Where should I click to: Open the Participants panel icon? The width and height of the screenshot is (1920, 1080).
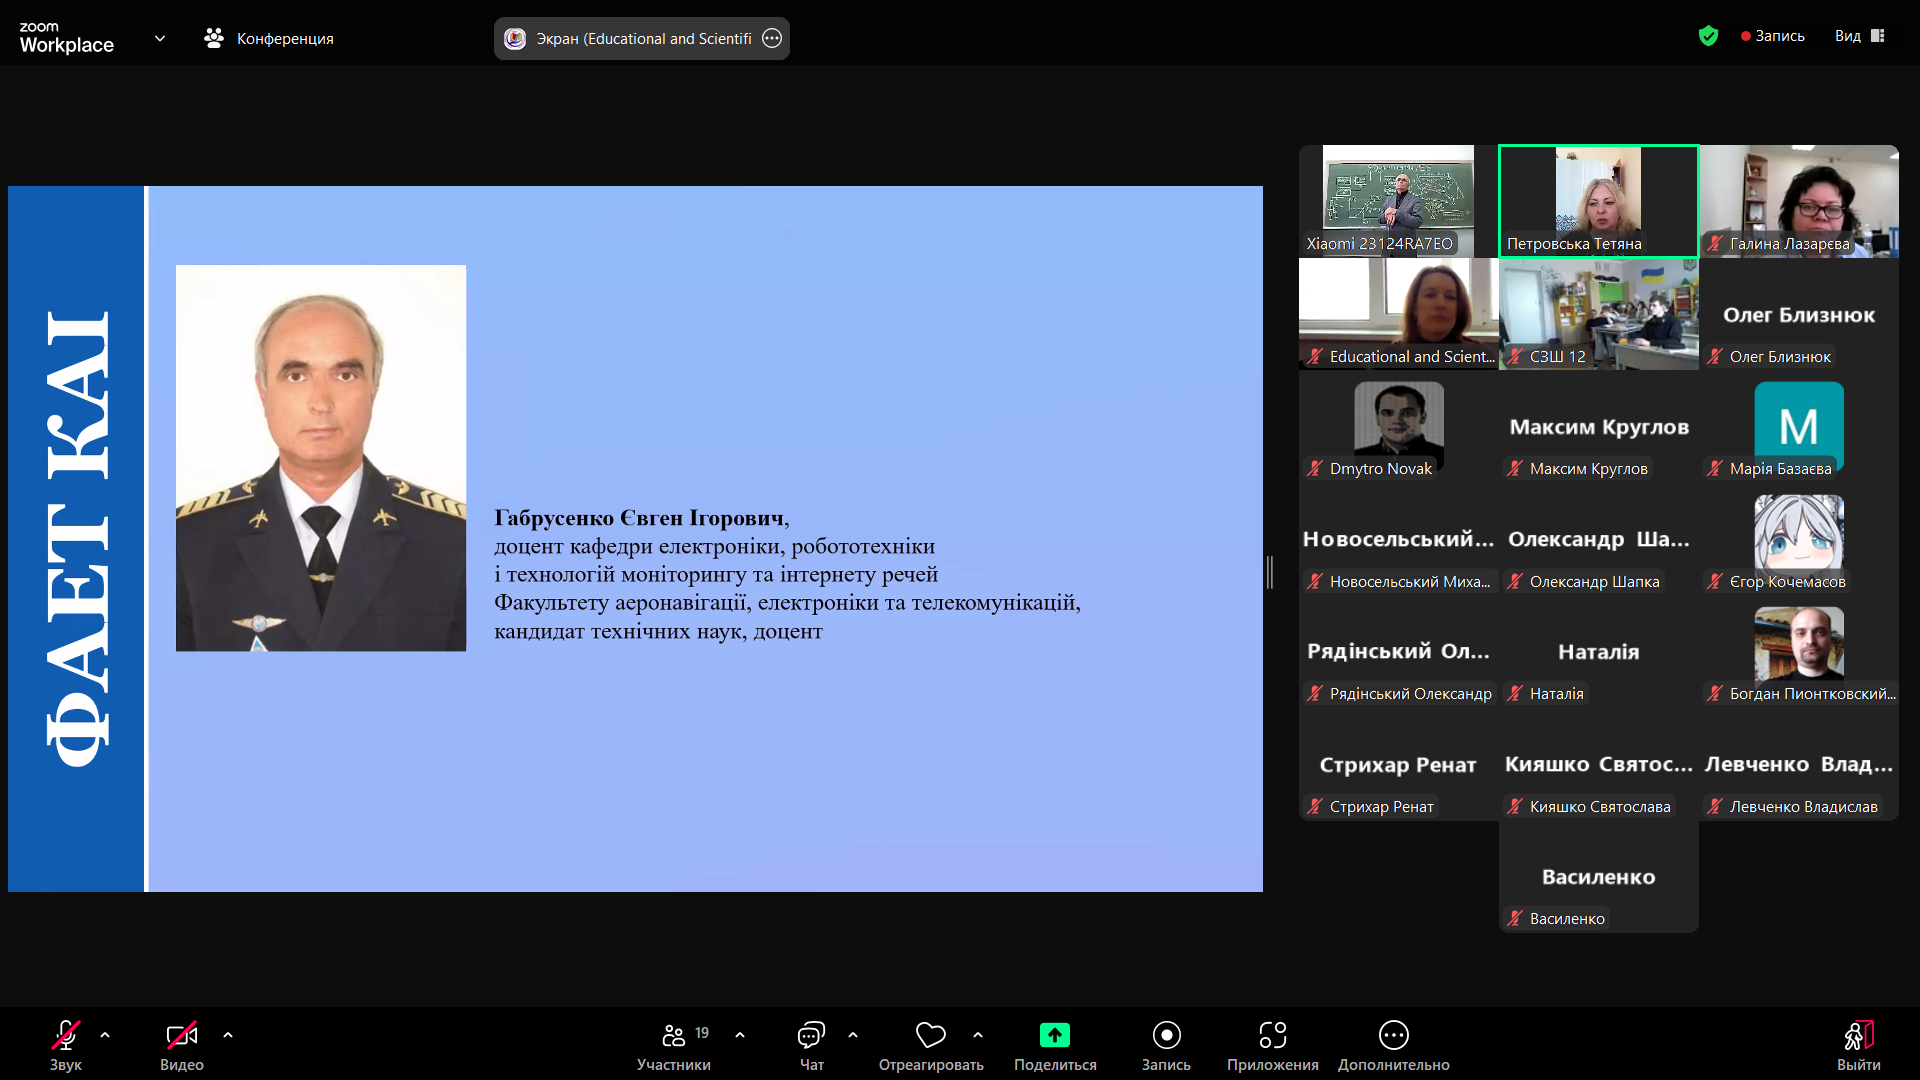674,1035
